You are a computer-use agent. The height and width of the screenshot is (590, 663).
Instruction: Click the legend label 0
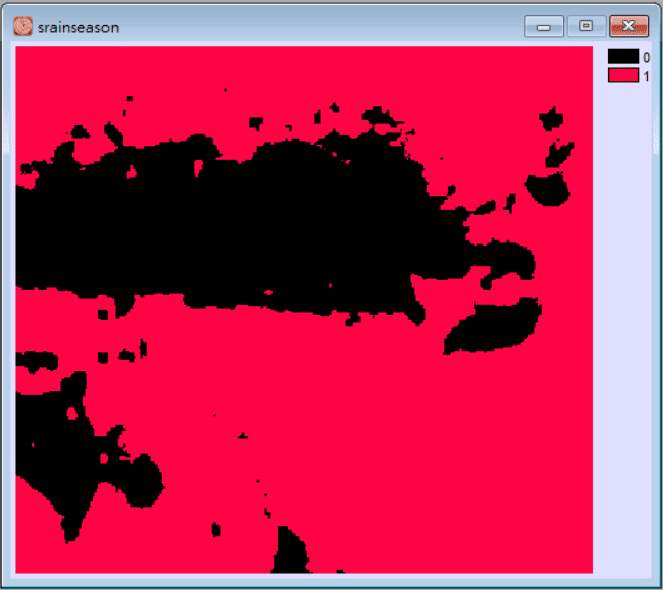pos(647,57)
